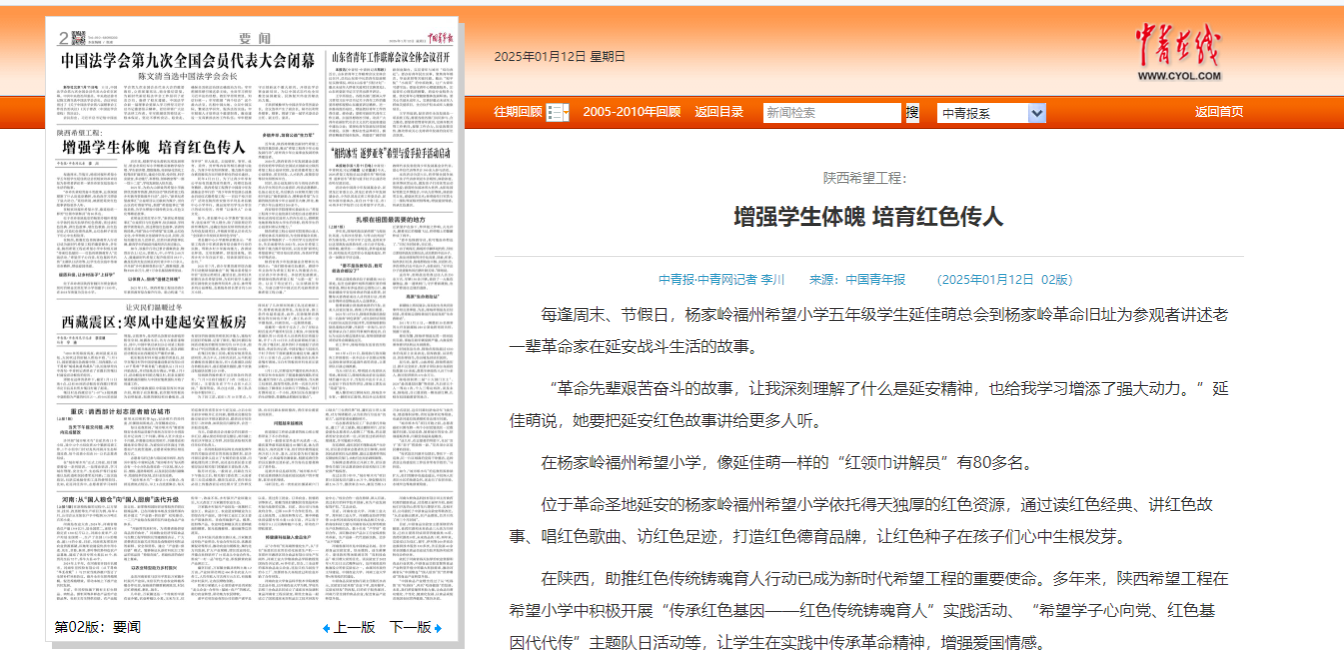Open 西藏震区:寒风中建起安置板房 article on page
1344x660 pixels.
153,320
